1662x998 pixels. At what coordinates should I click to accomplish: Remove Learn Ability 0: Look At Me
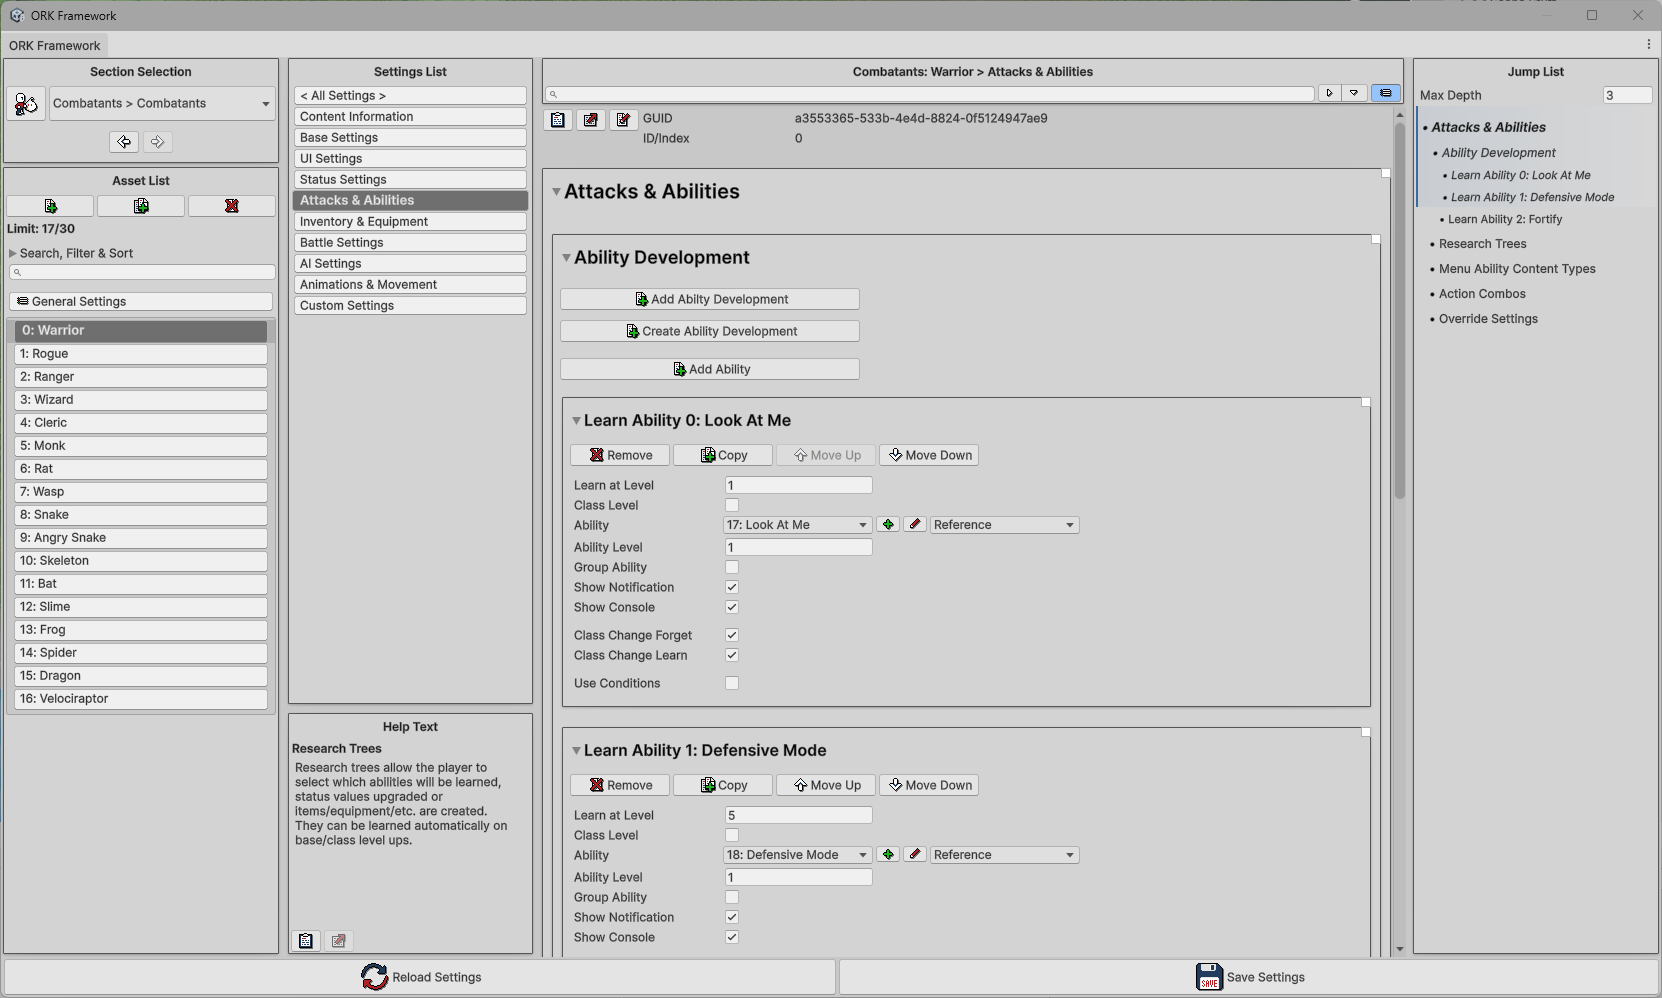pos(621,455)
